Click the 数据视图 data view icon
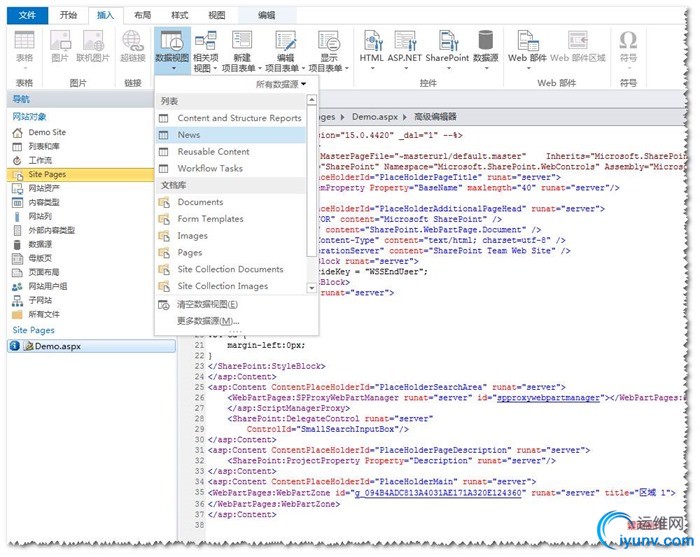The image size is (700, 557). (x=172, y=41)
